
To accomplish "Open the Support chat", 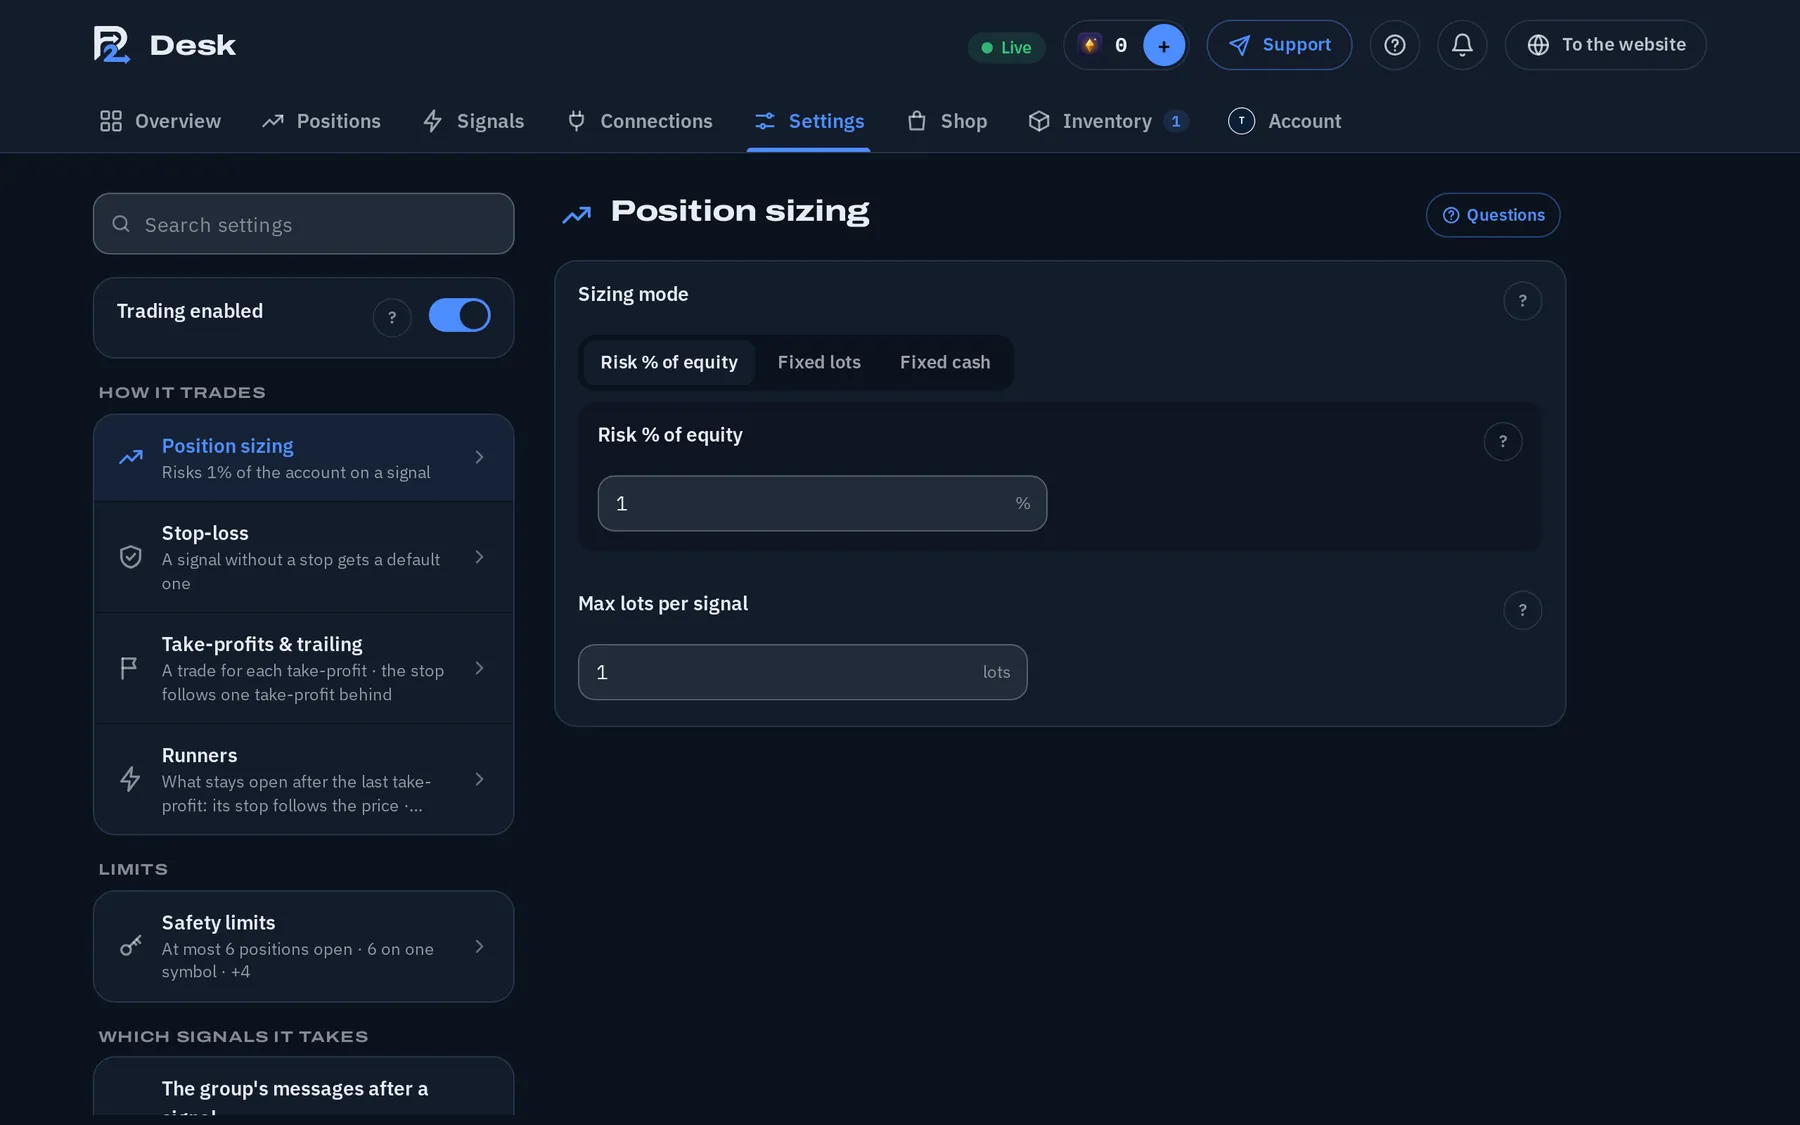I will (x=1279, y=45).
